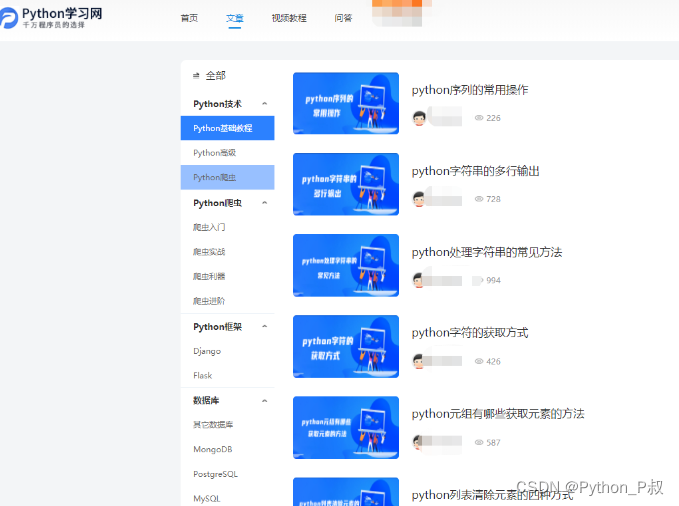
Task: Click the author avatar under python处理字符串的常见方法
Action: 419,280
